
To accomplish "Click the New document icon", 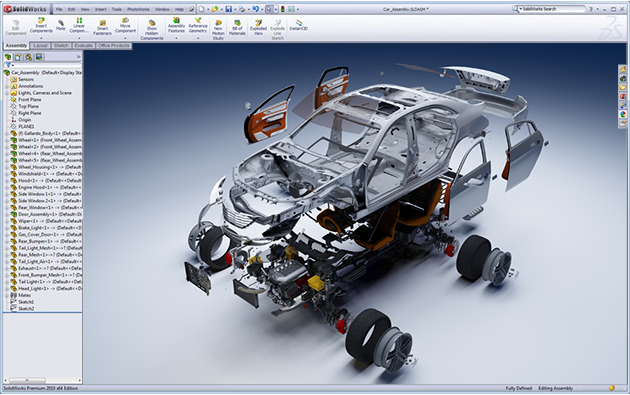I will (202, 9).
